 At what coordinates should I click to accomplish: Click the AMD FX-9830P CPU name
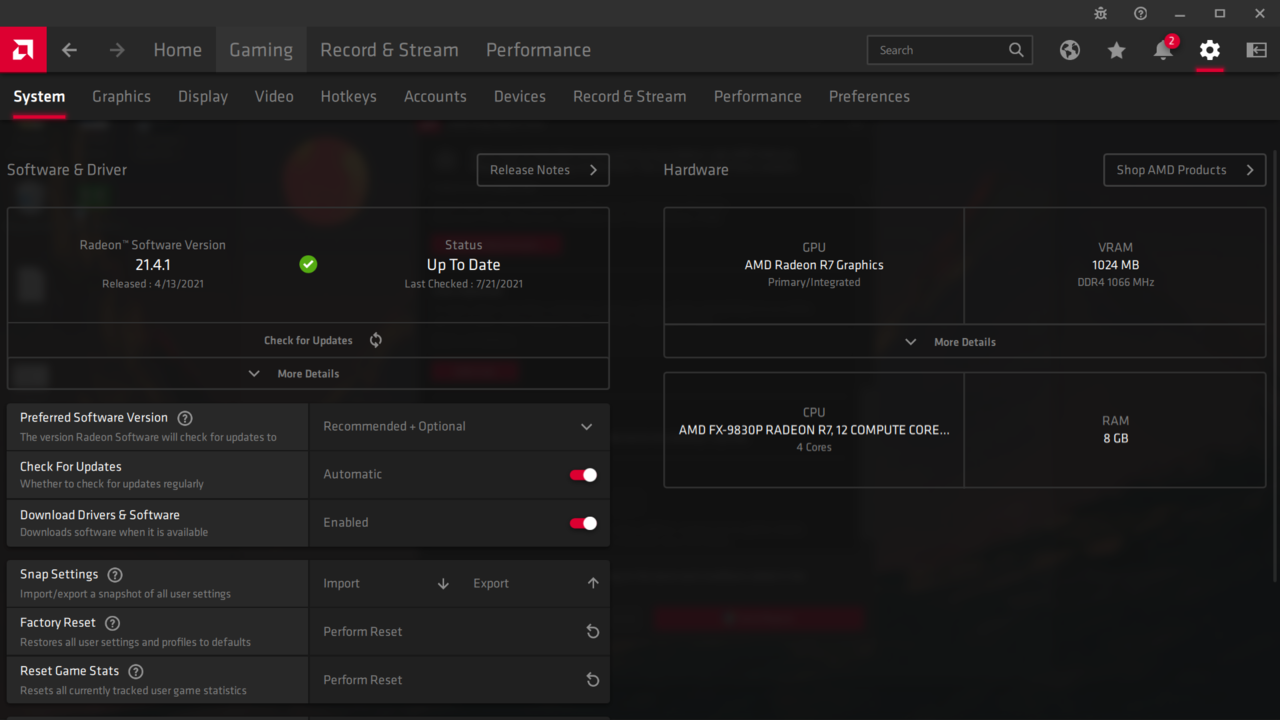814,430
